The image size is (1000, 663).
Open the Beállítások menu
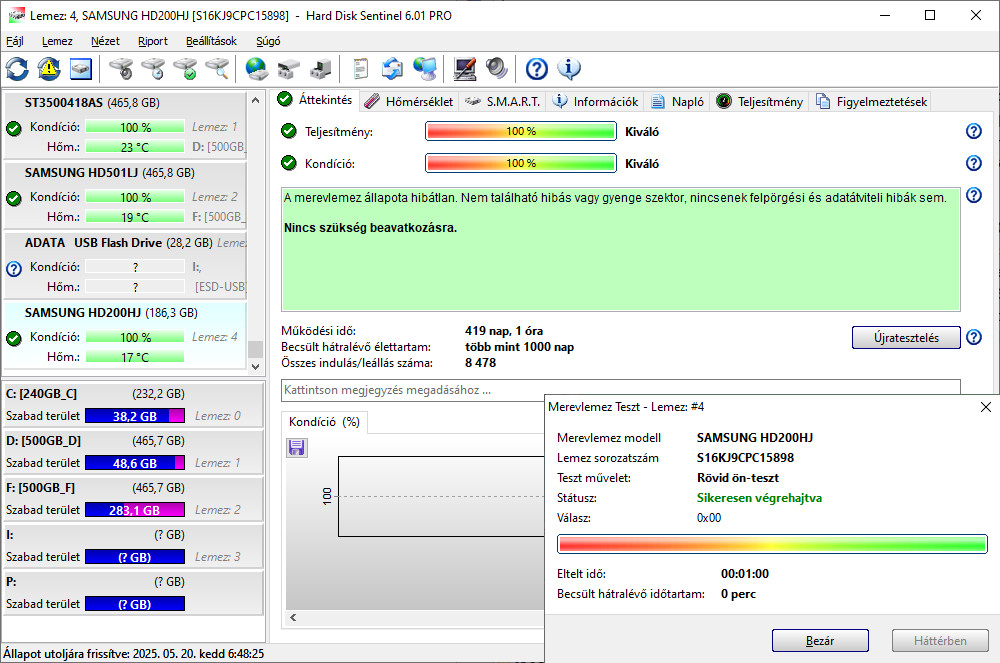(x=211, y=41)
